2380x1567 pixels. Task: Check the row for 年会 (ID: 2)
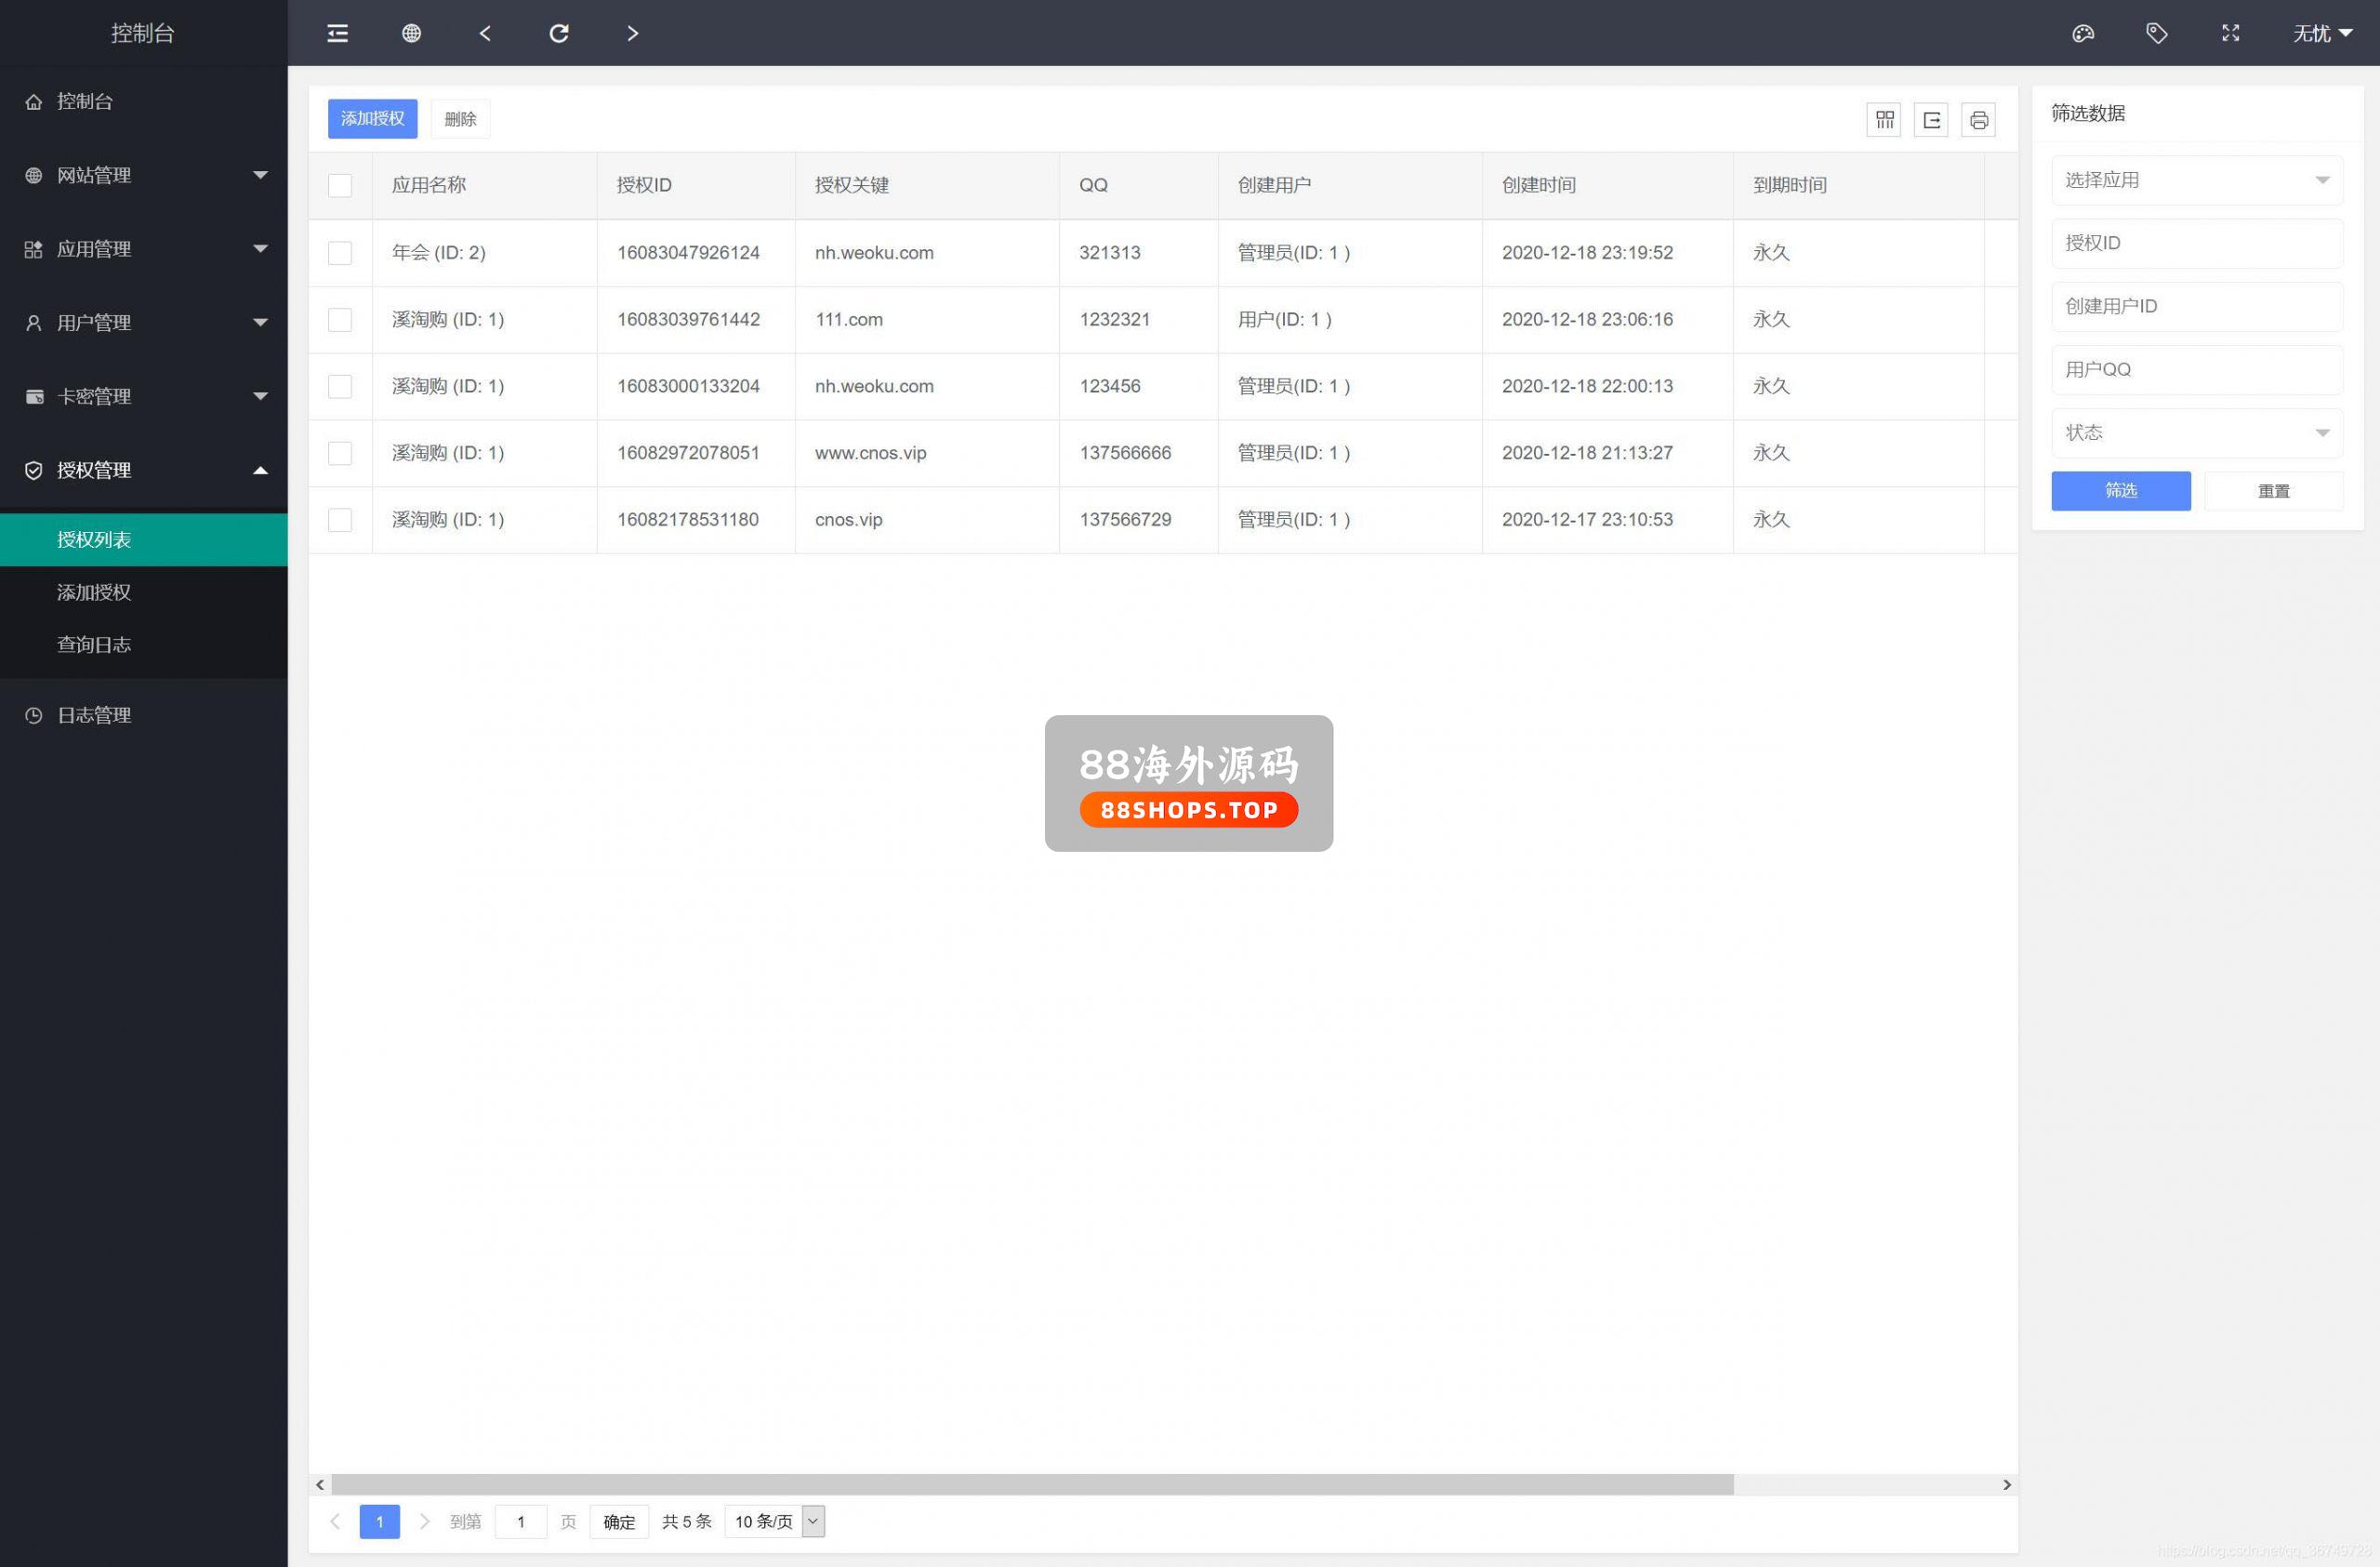340,253
